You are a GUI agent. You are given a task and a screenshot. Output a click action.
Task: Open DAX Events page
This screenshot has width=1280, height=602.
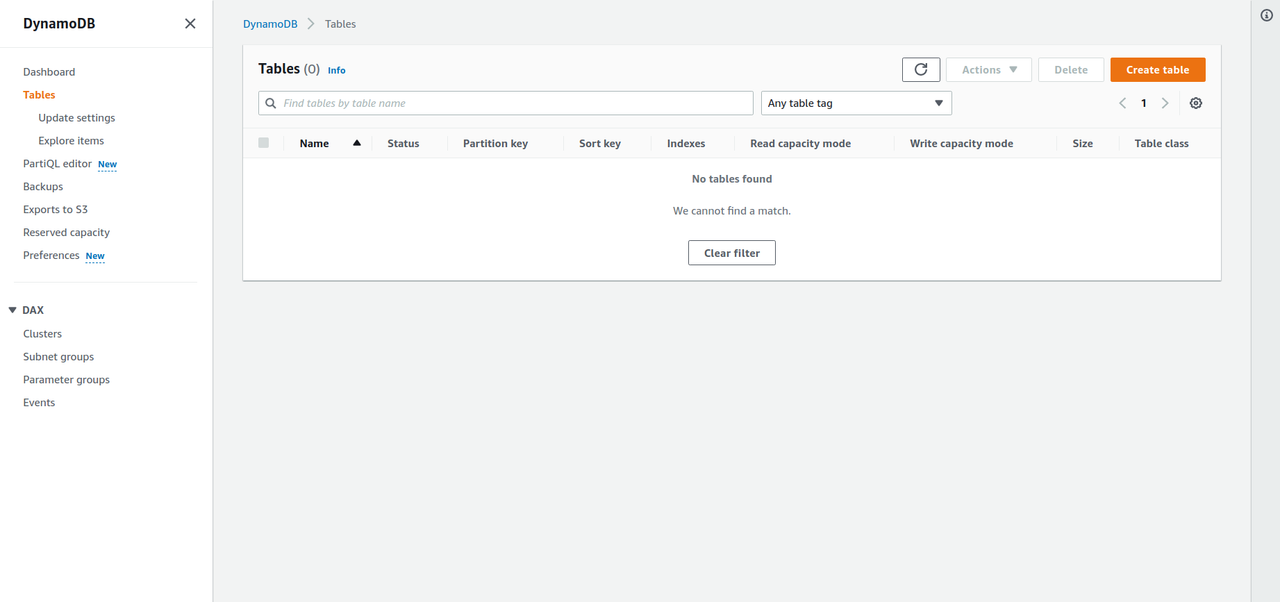tap(39, 403)
